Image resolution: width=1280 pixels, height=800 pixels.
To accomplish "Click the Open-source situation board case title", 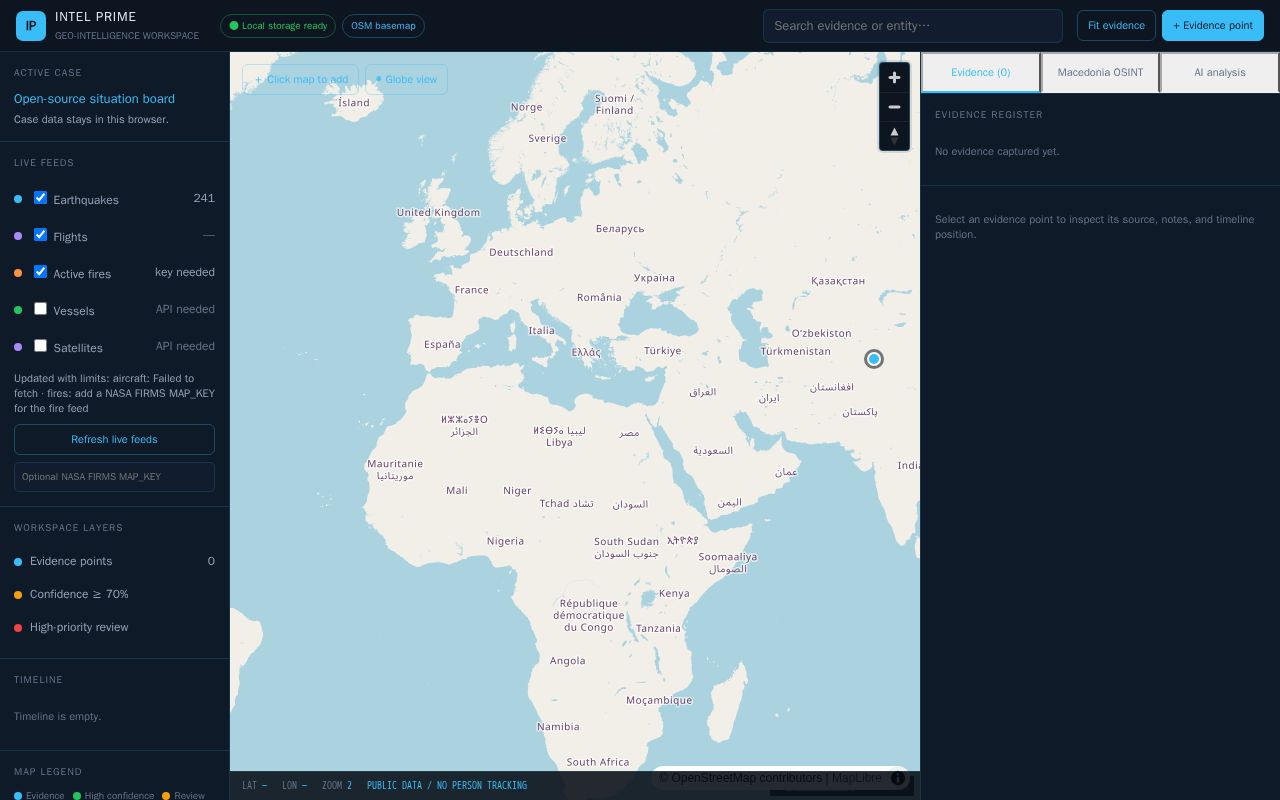I will click(x=94, y=99).
